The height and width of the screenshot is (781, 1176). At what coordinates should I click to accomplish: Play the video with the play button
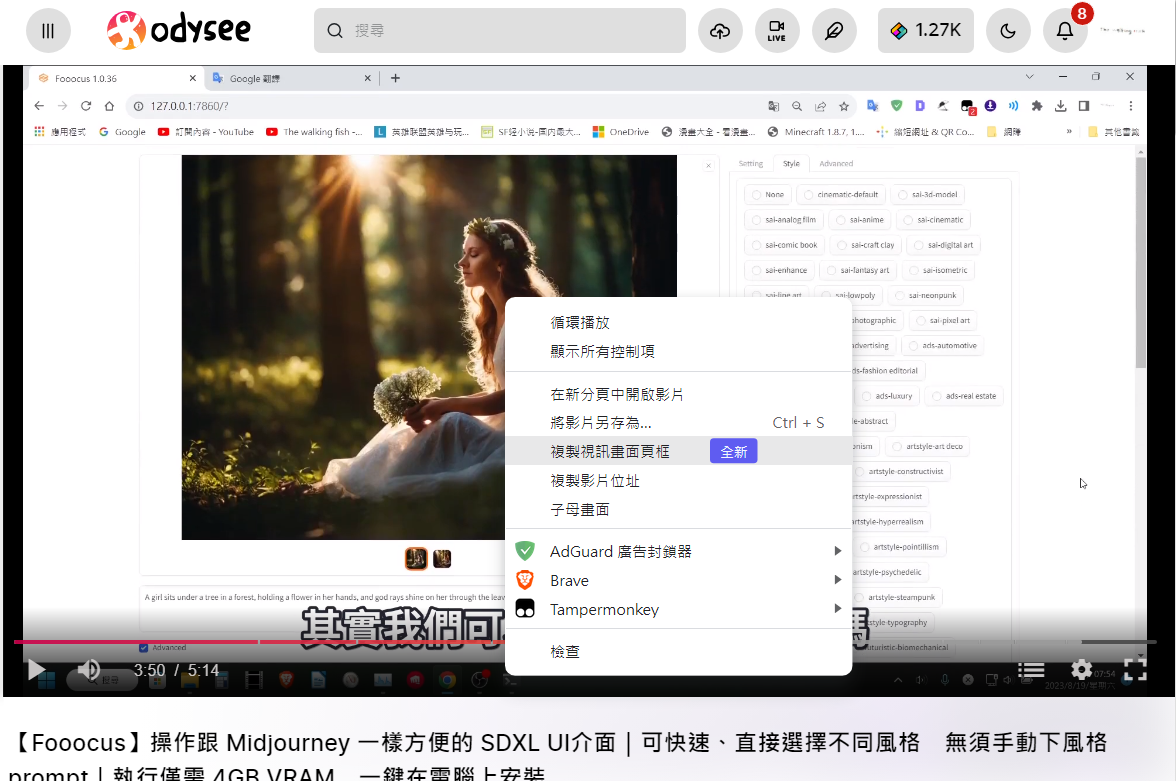click(36, 670)
